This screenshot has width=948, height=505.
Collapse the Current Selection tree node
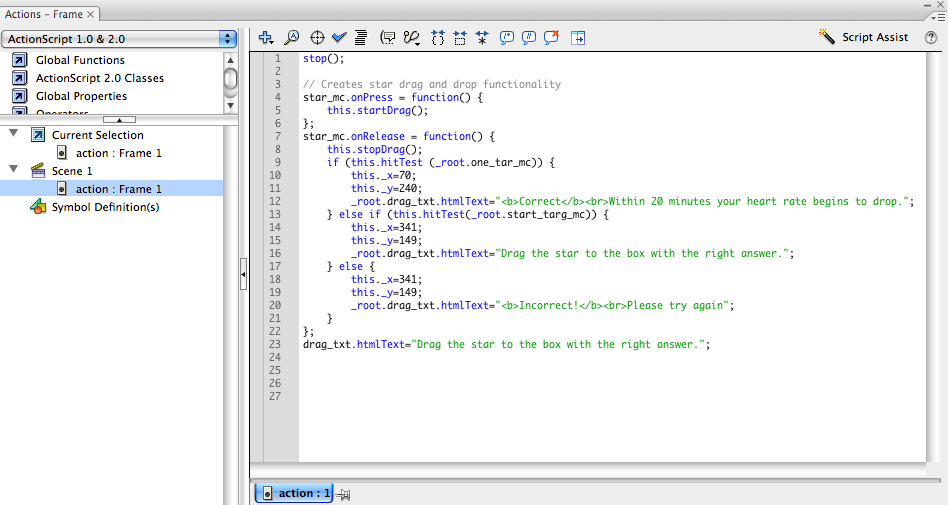coord(13,133)
